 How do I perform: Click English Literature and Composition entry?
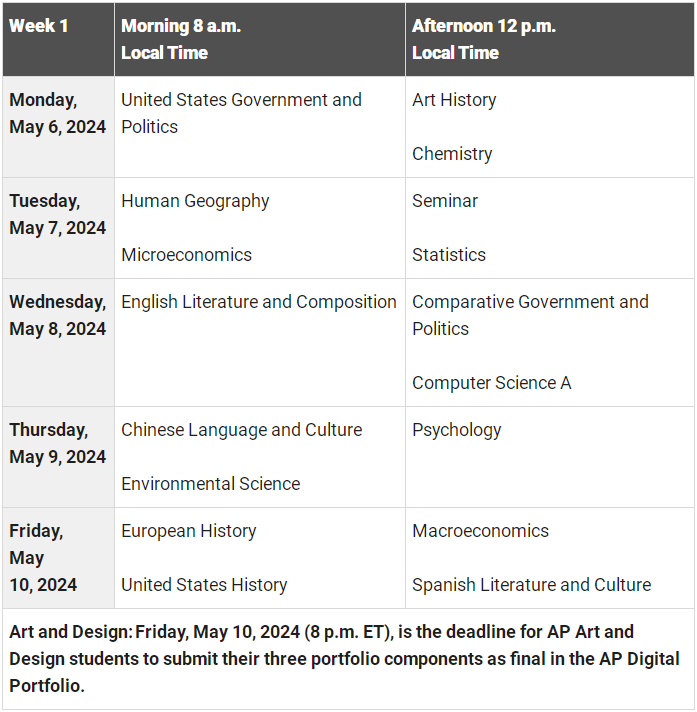[x=259, y=302]
